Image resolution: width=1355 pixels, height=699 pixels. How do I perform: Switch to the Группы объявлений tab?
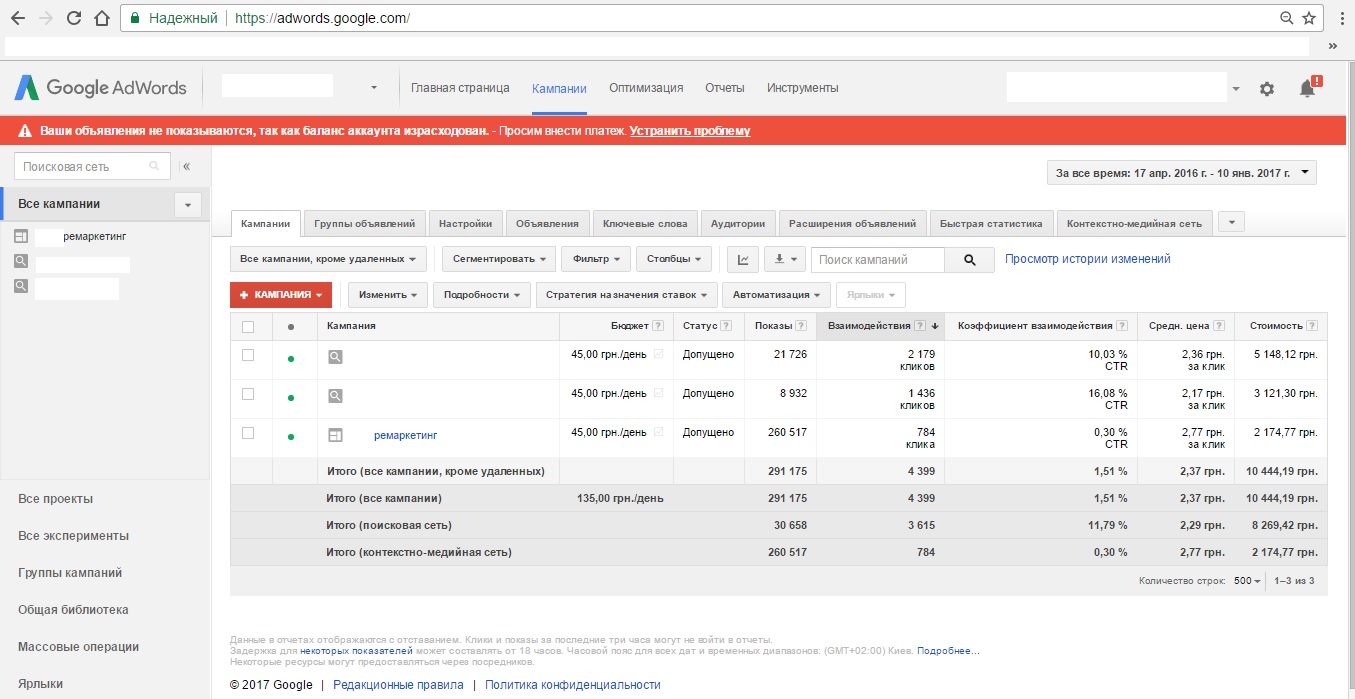(365, 224)
